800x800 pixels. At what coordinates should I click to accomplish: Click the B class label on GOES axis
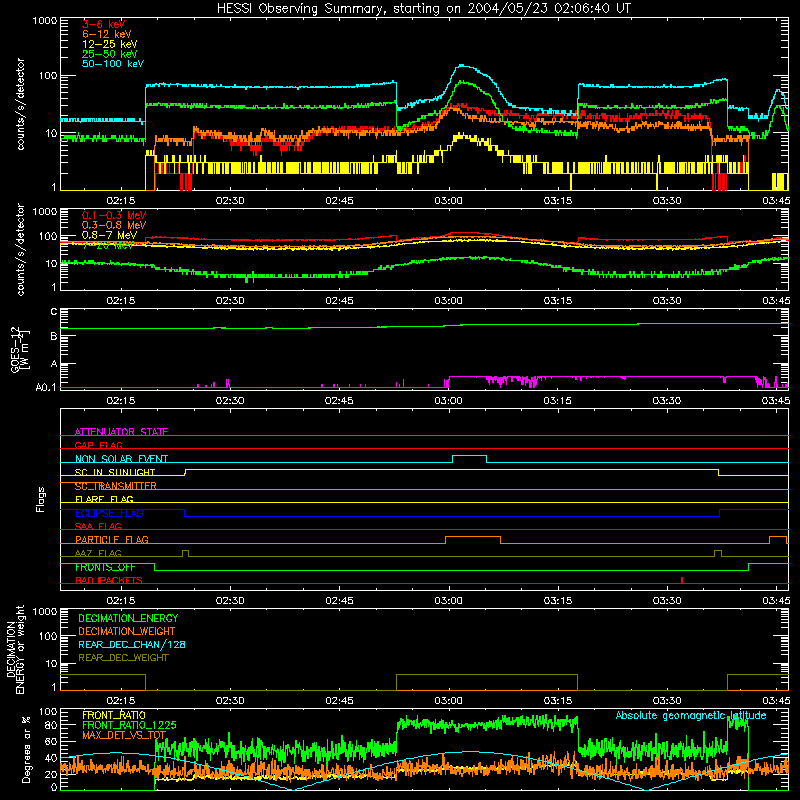(54, 336)
